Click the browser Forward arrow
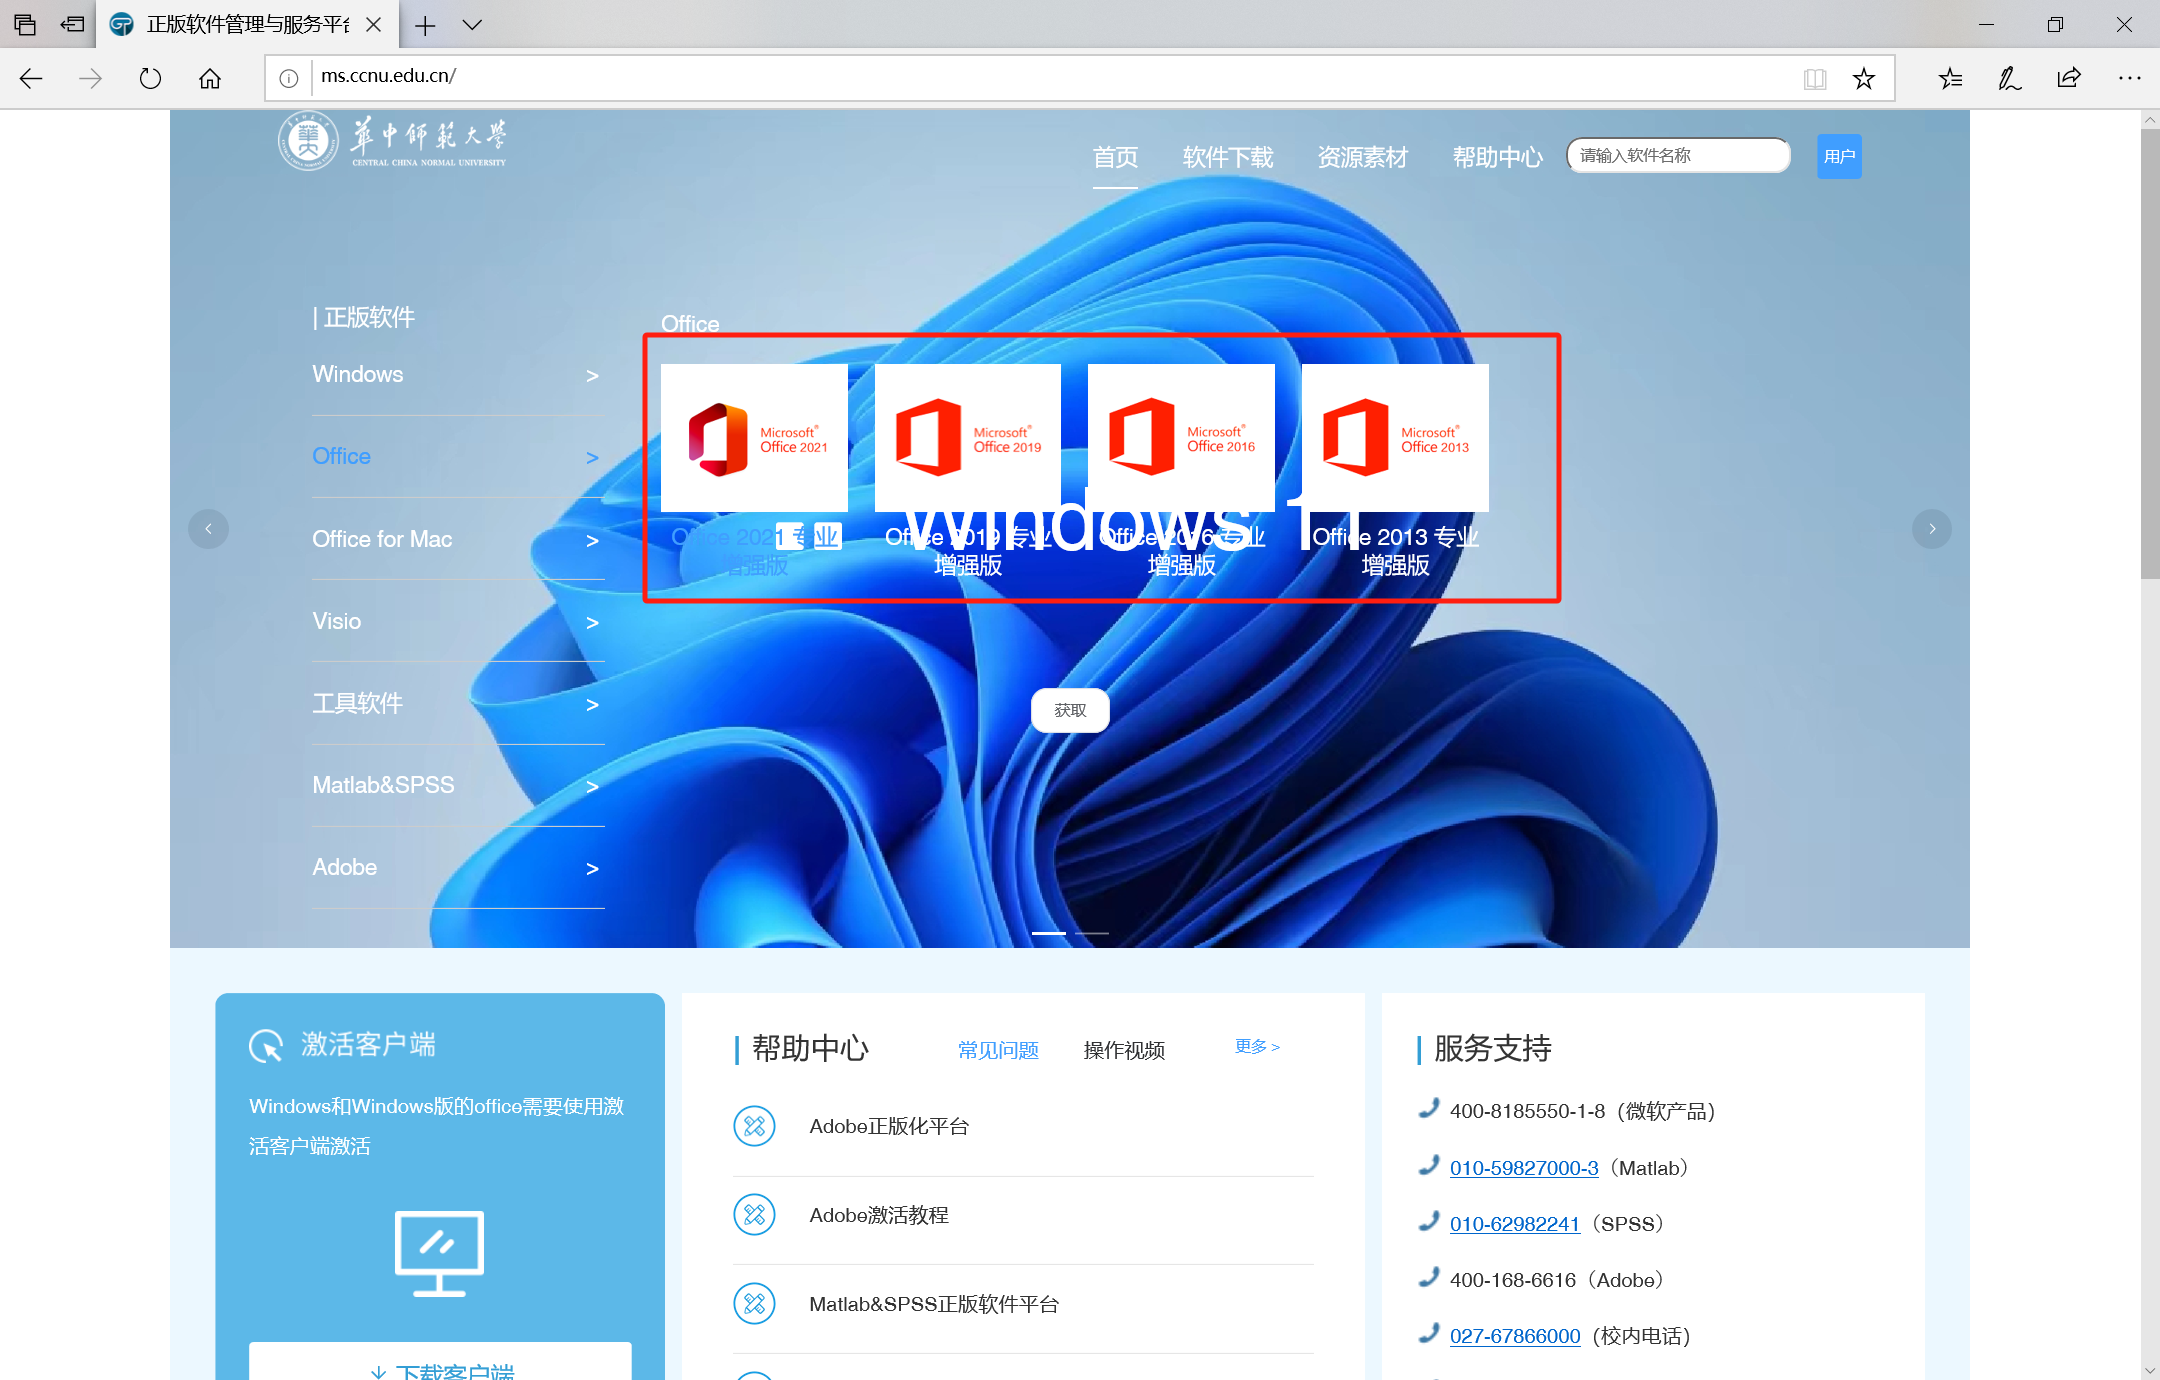This screenshot has height=1380, width=2160. coord(90,78)
